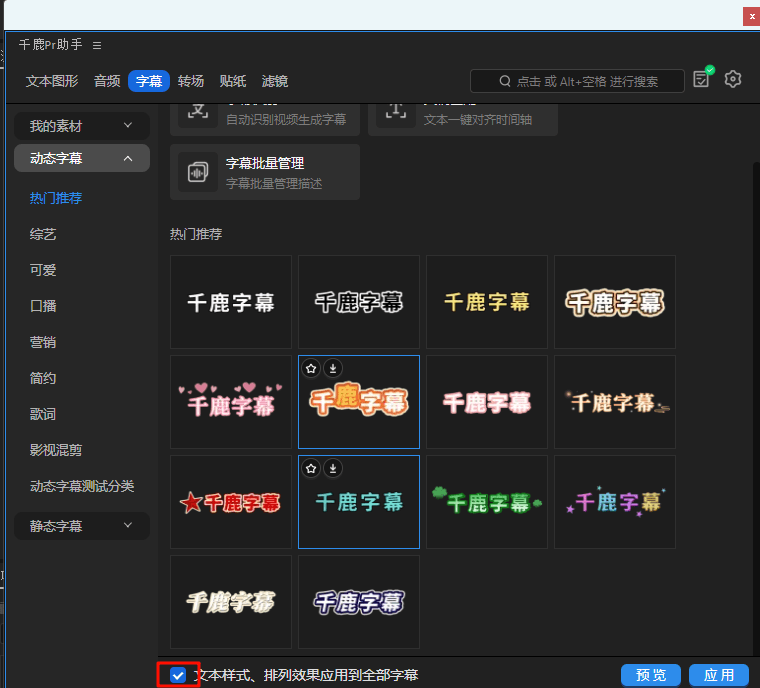
Task: Click the 预览 button
Action: click(x=651, y=675)
